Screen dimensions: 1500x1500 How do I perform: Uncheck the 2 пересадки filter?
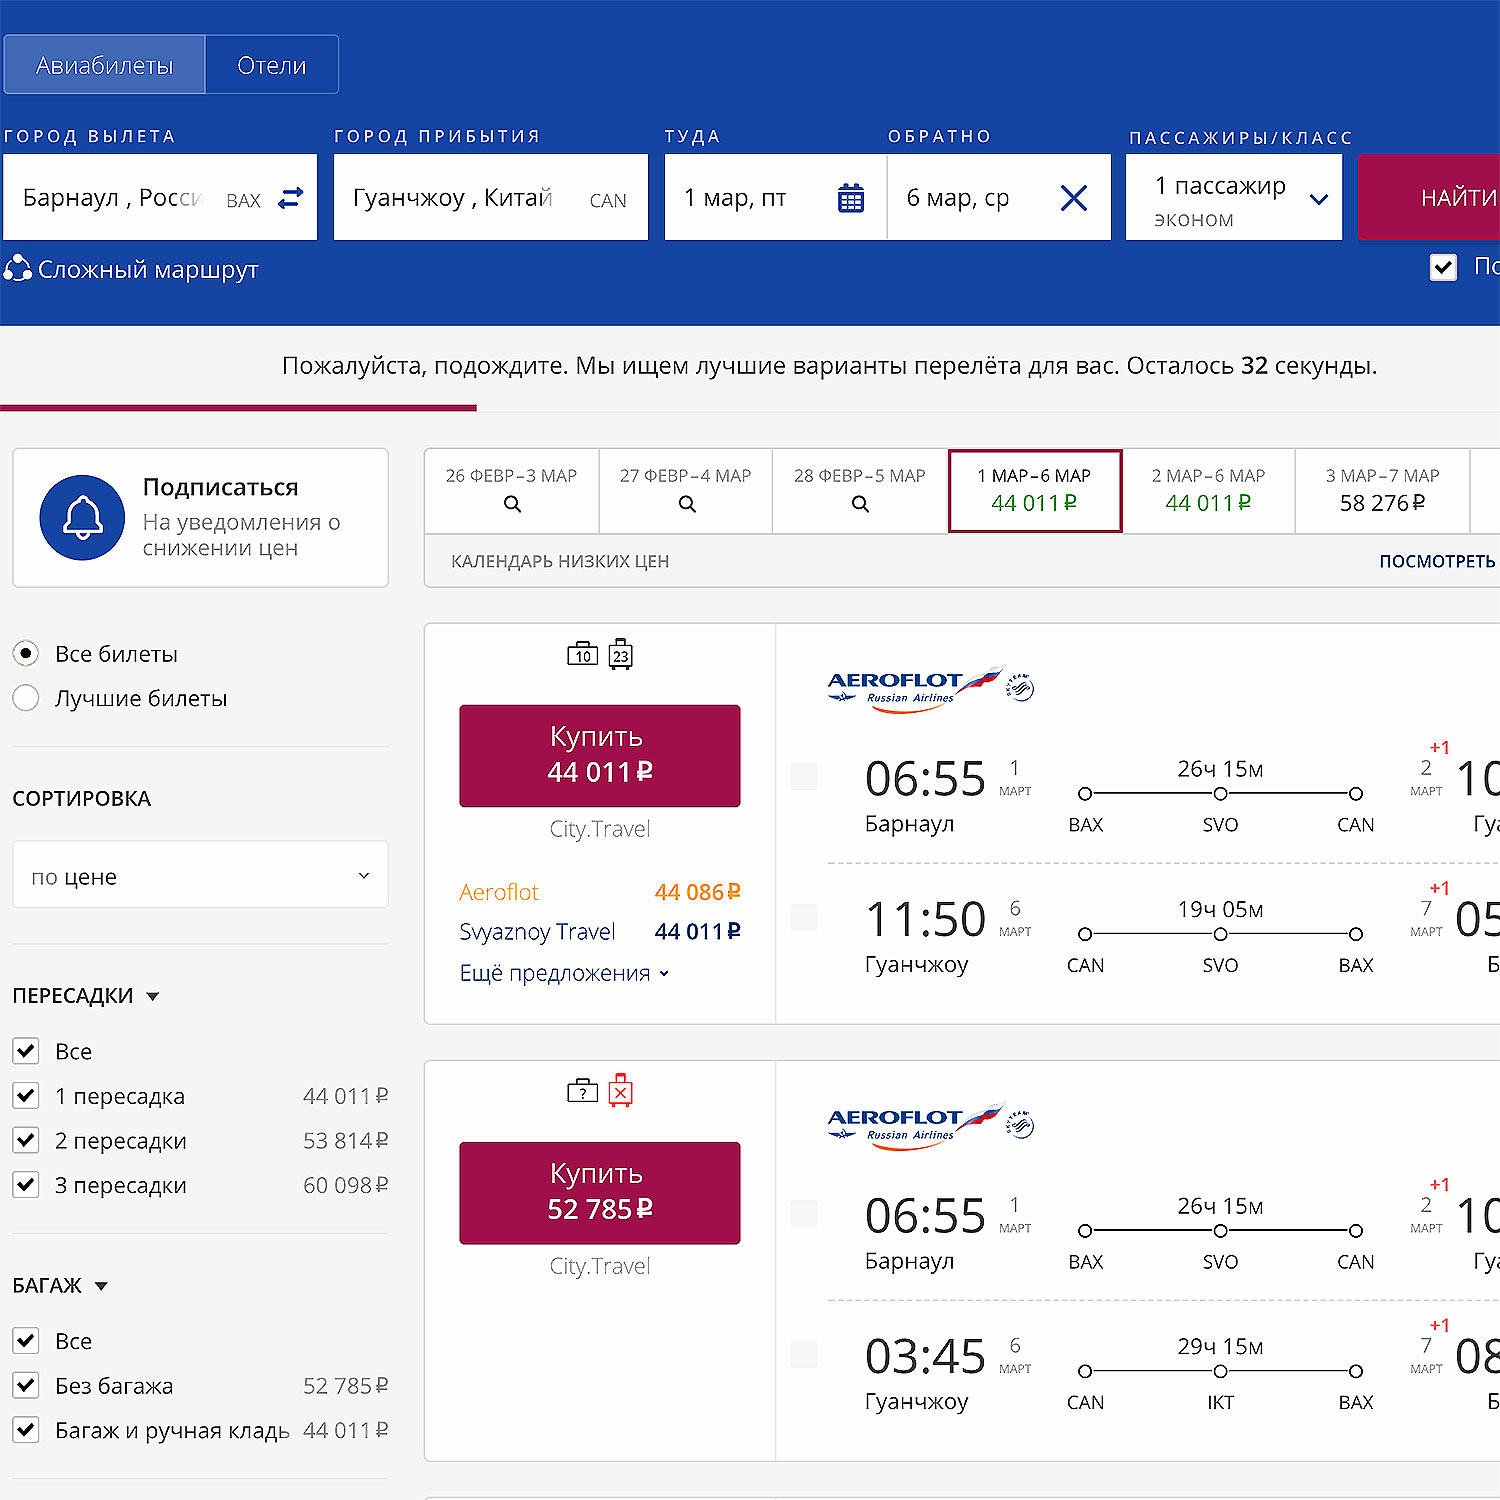coord(26,1140)
